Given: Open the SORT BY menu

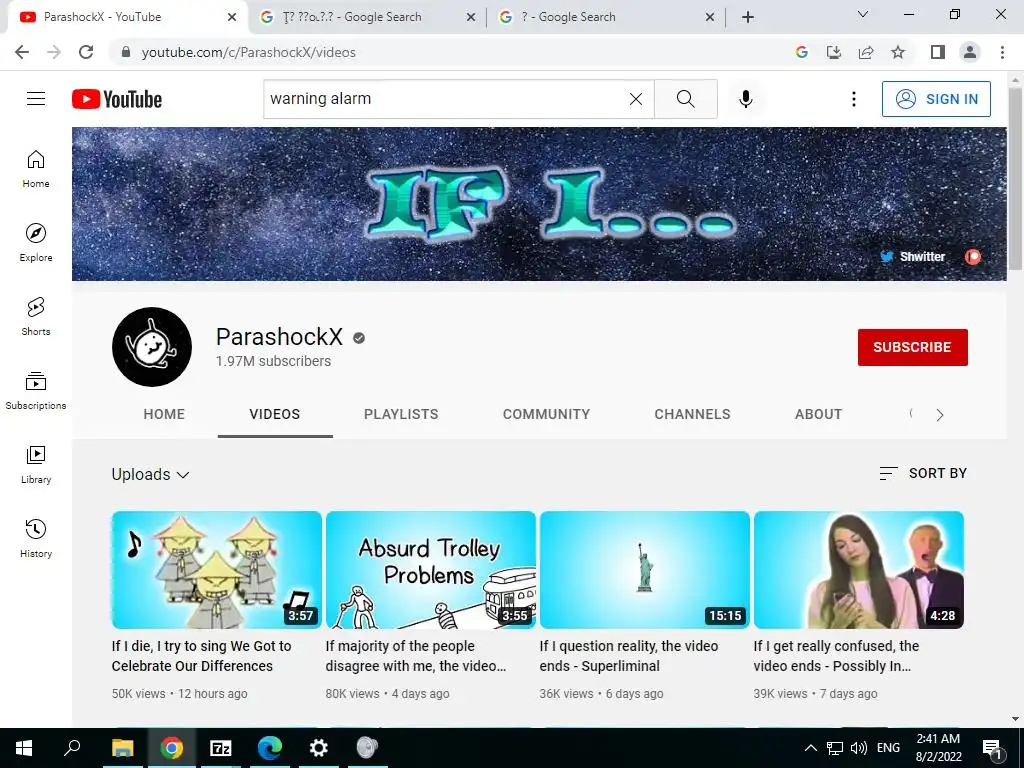Looking at the screenshot, I should click(923, 473).
